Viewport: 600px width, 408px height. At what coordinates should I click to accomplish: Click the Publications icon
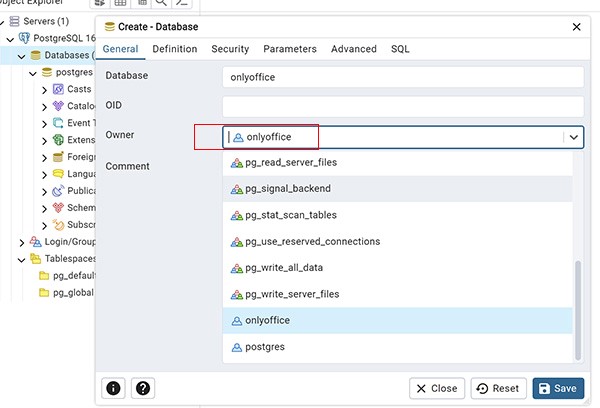pyautogui.click(x=58, y=191)
